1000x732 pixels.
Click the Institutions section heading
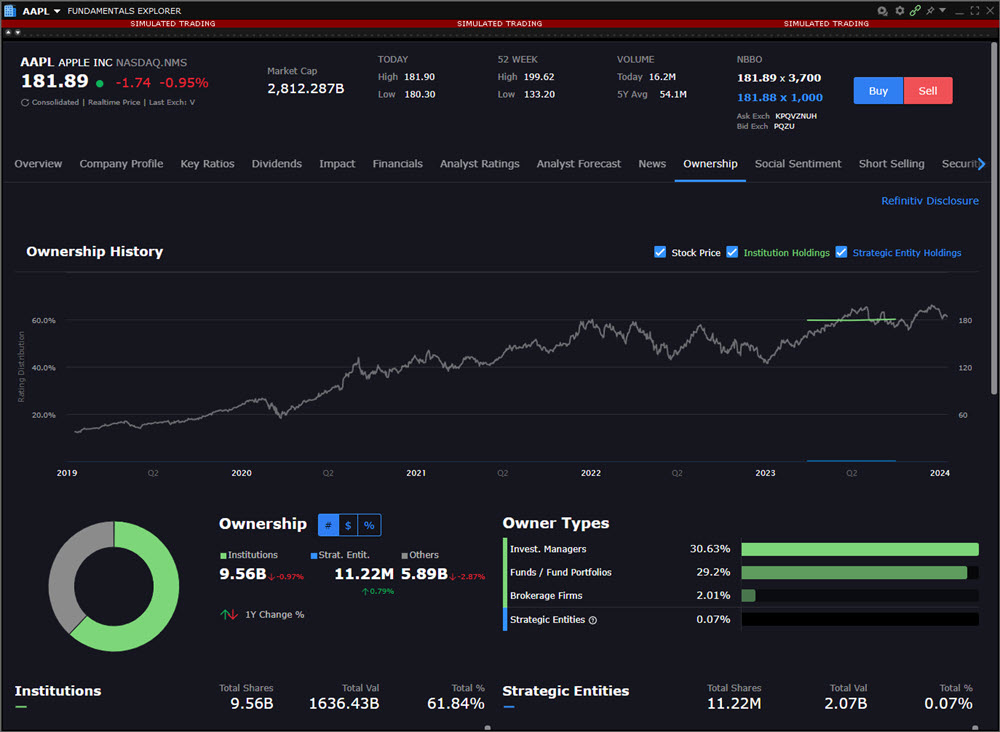[x=58, y=691]
